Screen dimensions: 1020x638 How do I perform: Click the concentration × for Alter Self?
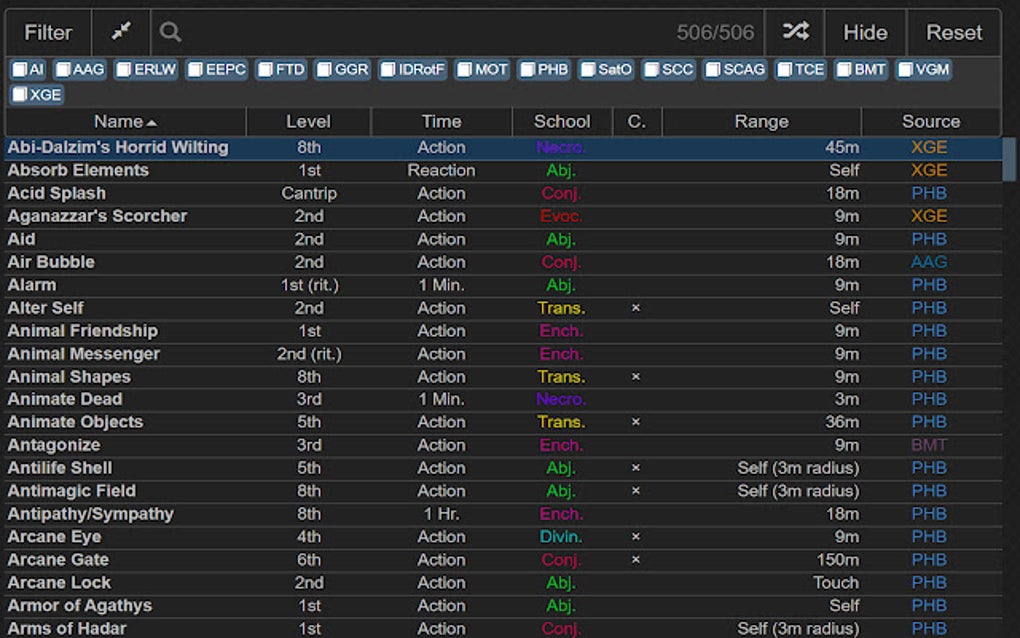coord(636,308)
